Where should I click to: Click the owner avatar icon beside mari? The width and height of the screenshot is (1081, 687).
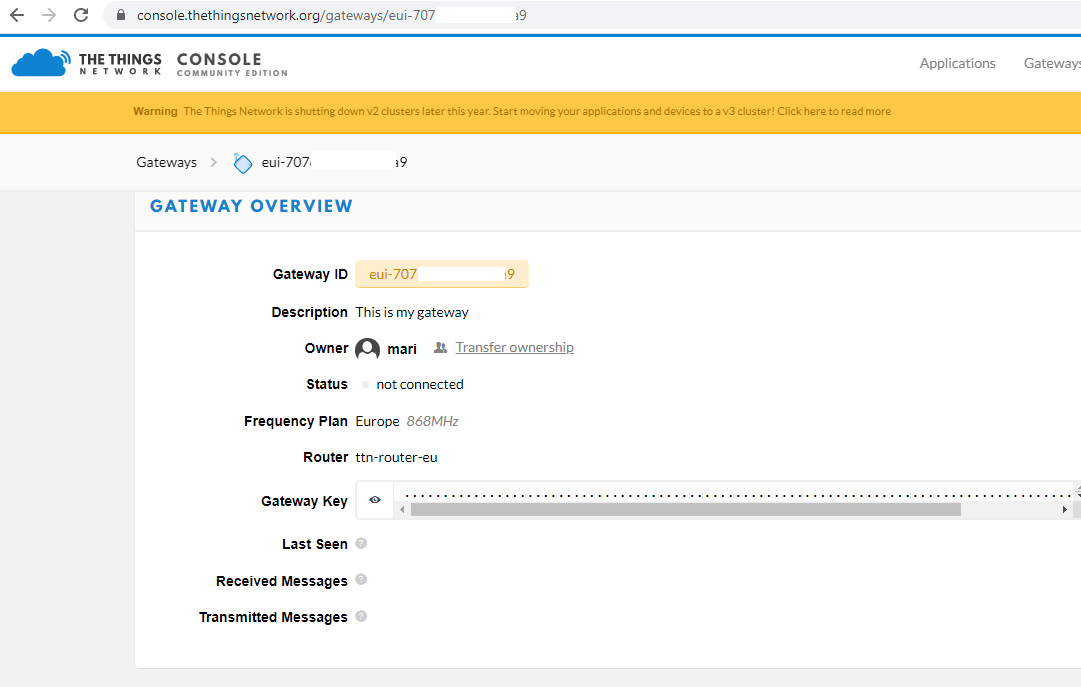[x=367, y=349]
